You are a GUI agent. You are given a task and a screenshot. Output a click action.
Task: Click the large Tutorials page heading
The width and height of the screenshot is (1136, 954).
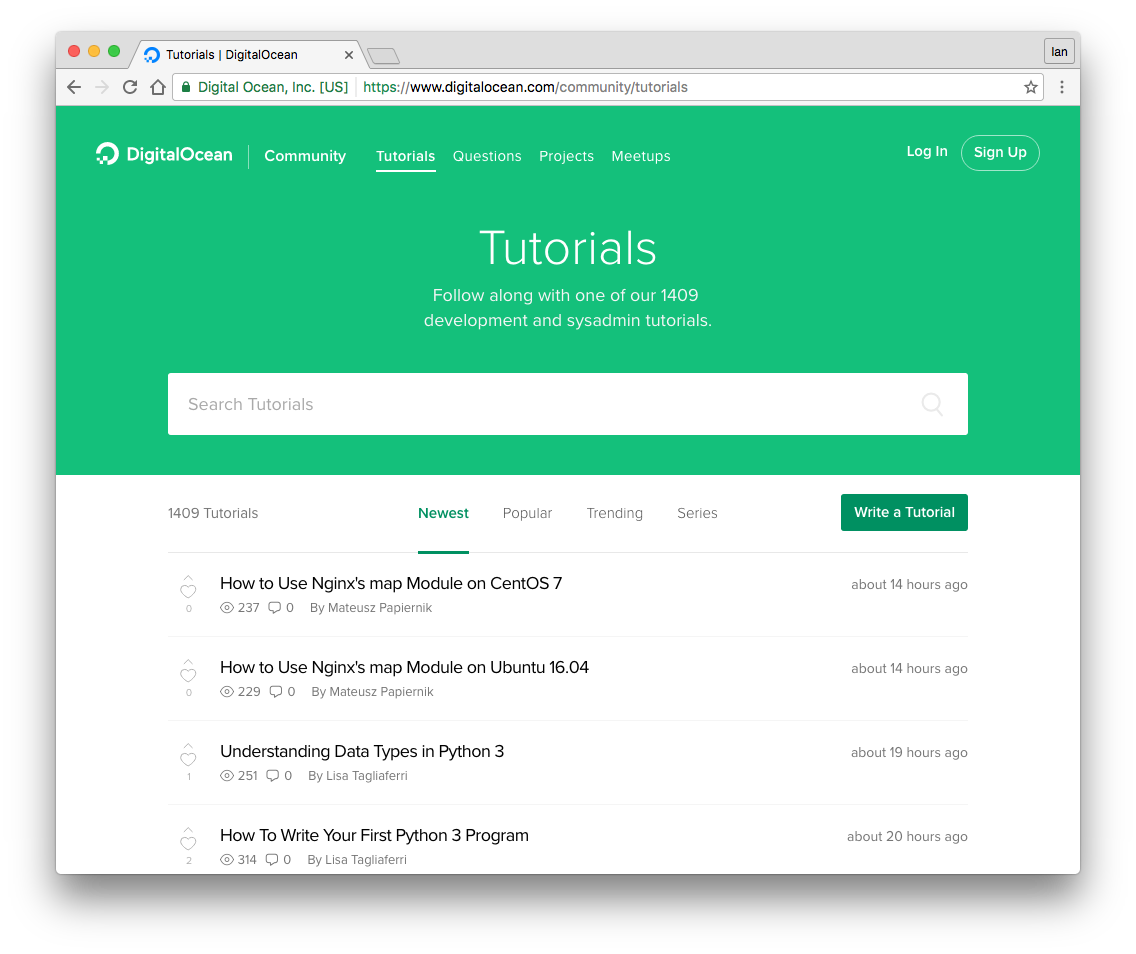click(568, 248)
